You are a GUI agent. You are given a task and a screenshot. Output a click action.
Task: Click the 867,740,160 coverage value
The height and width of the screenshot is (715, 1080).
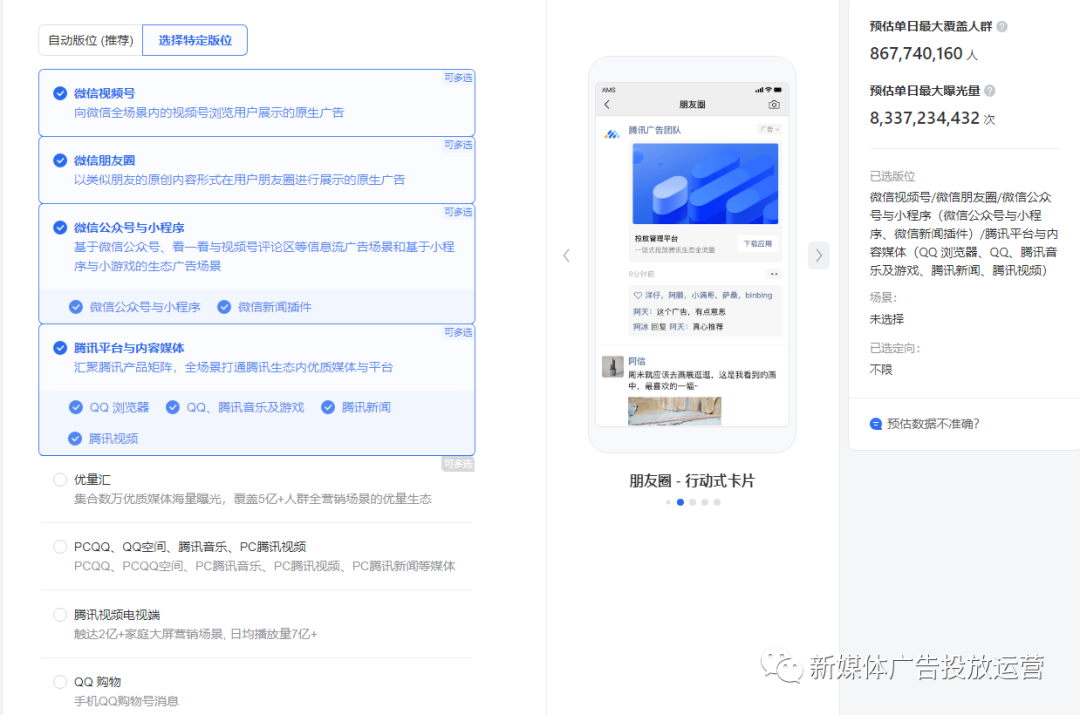(916, 54)
